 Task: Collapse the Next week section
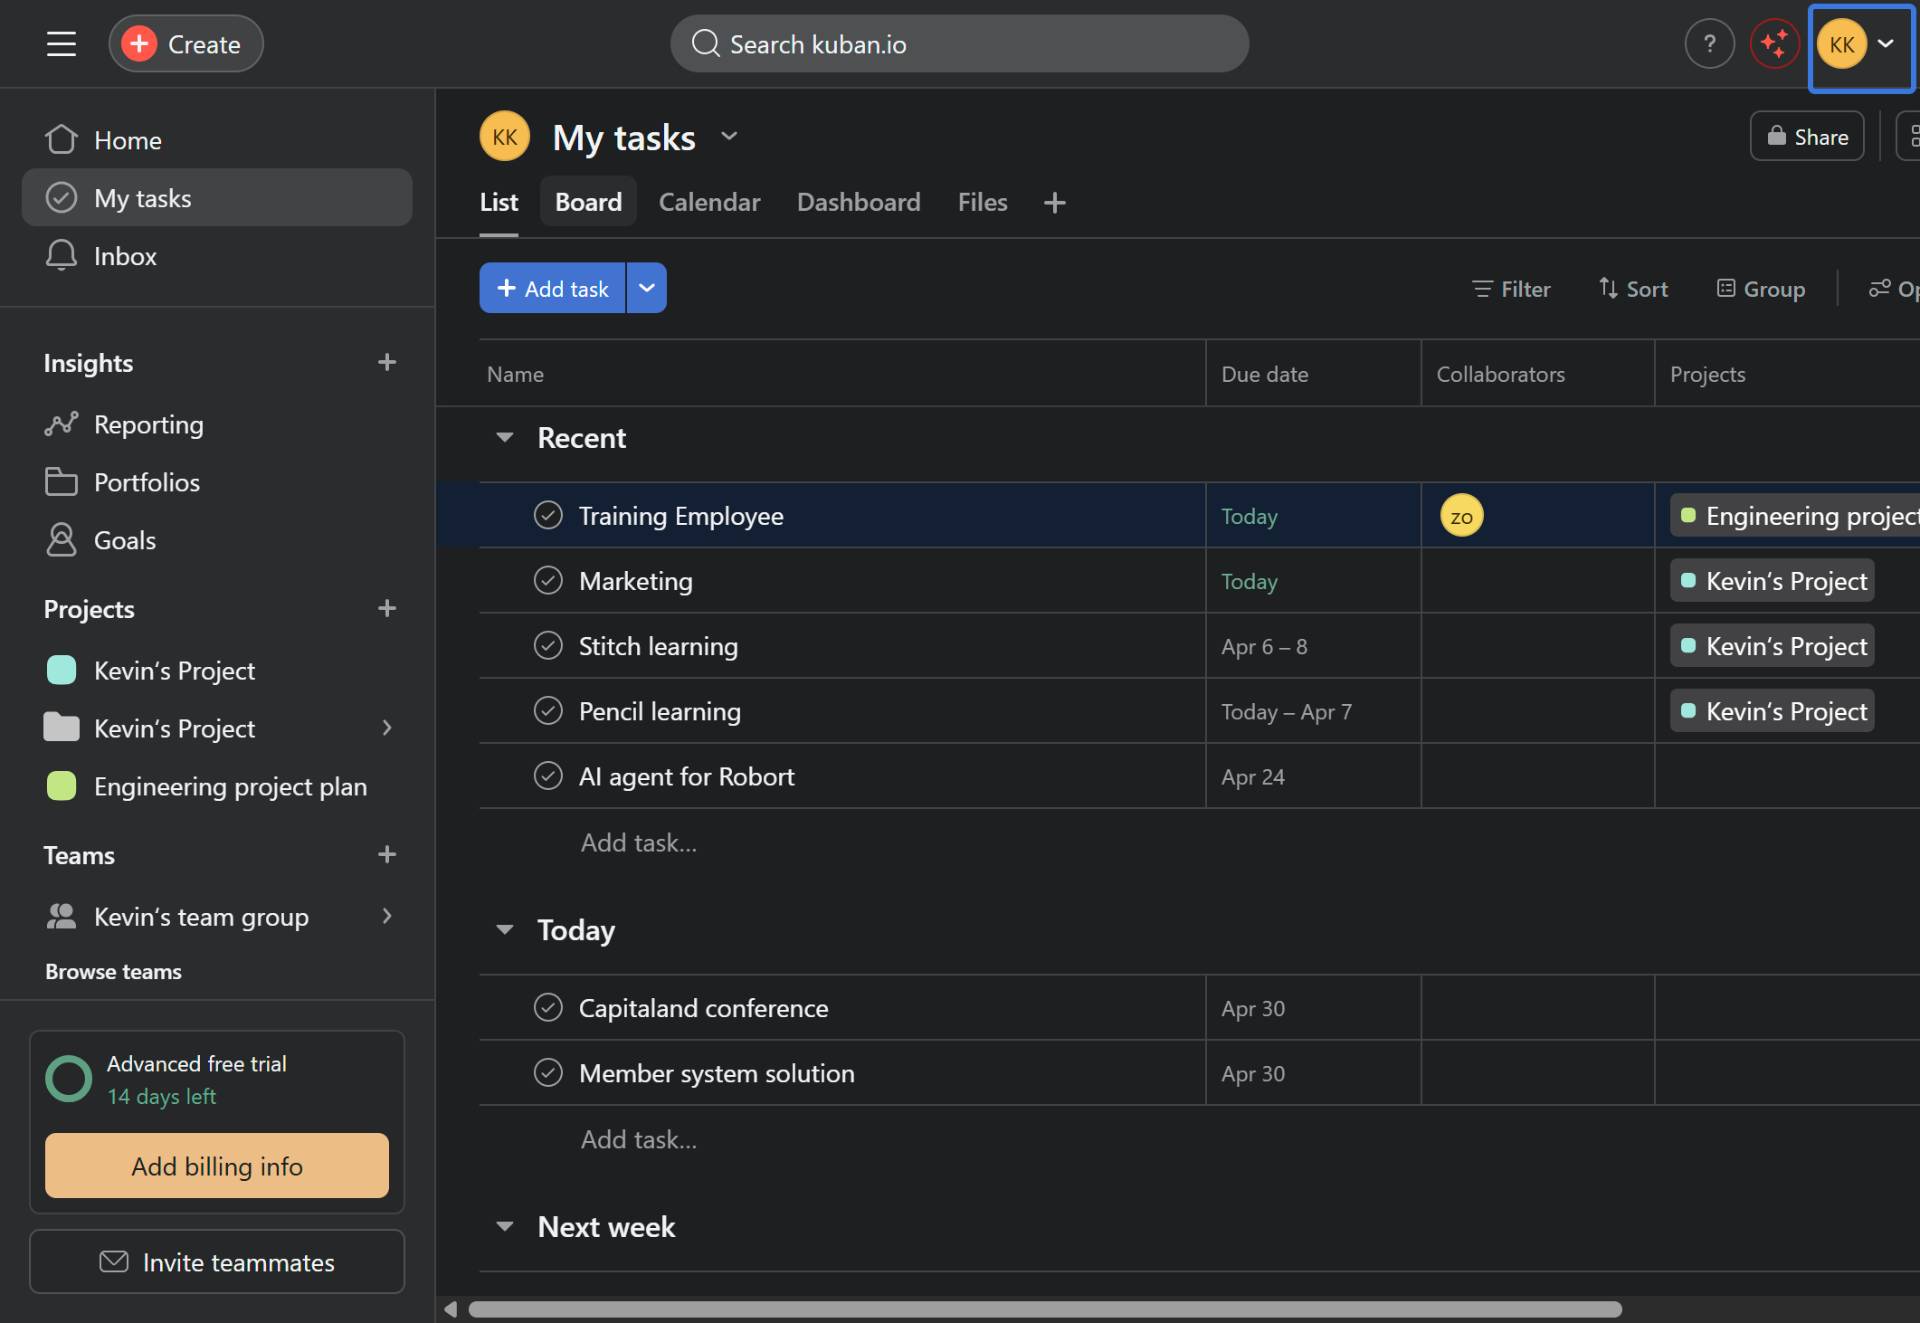click(505, 1227)
